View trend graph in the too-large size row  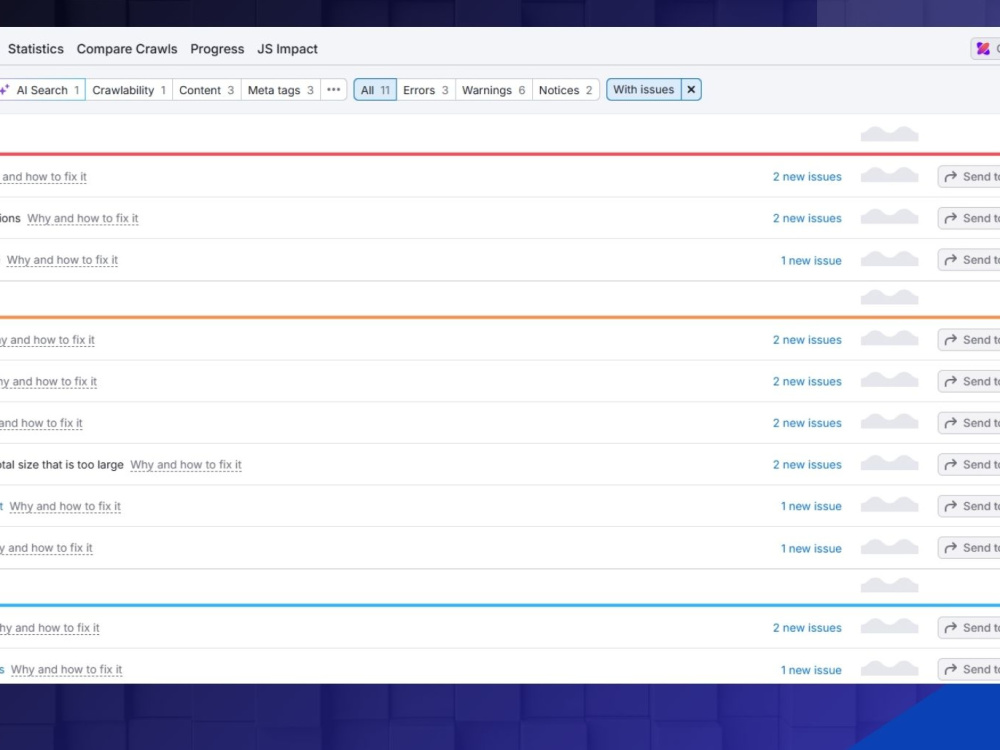coord(890,463)
